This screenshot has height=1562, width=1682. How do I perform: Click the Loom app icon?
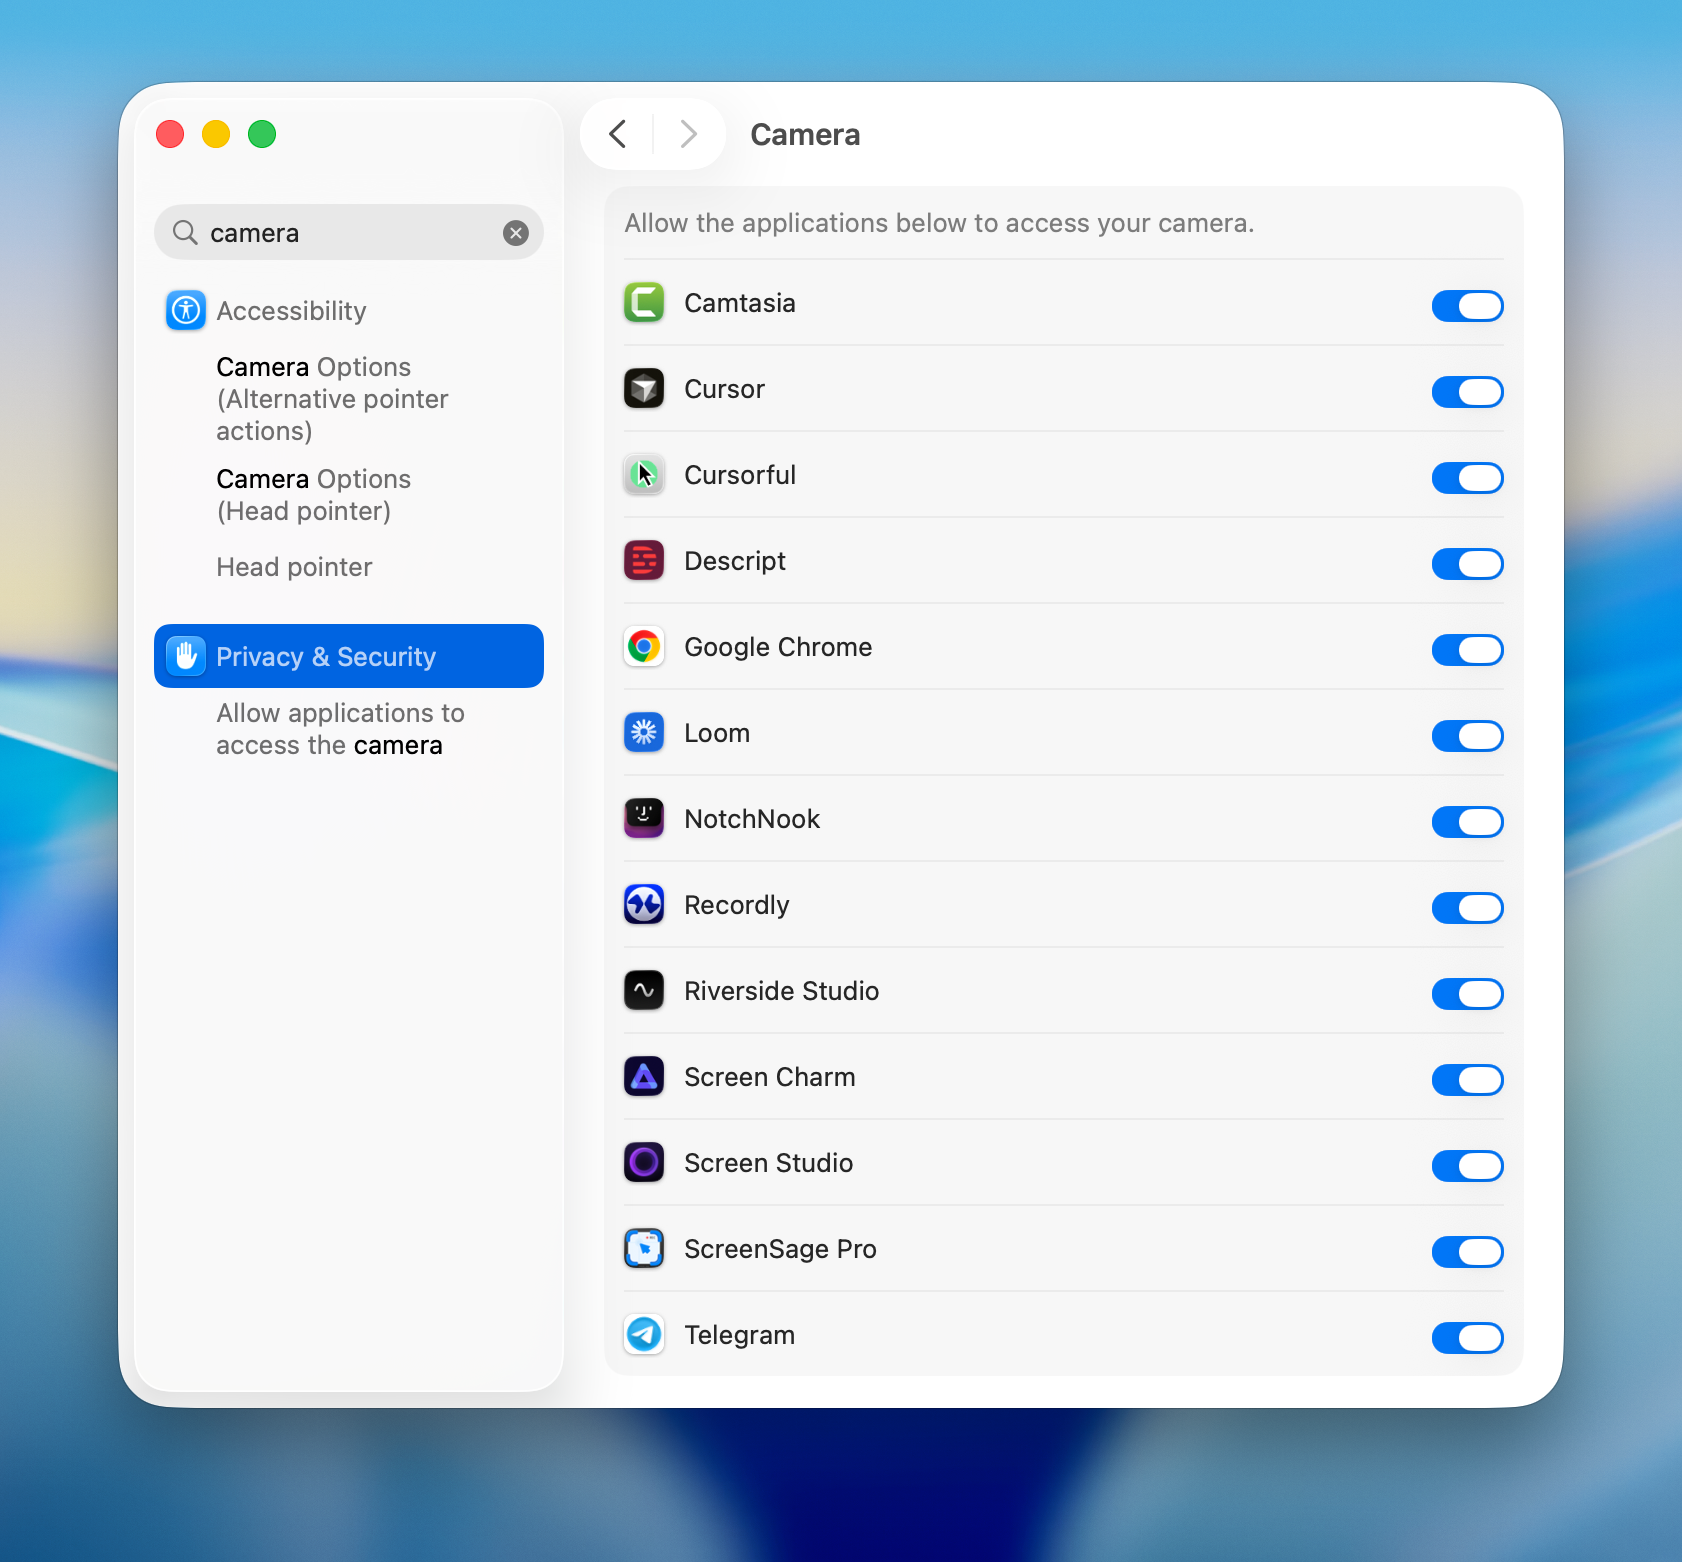coord(644,733)
